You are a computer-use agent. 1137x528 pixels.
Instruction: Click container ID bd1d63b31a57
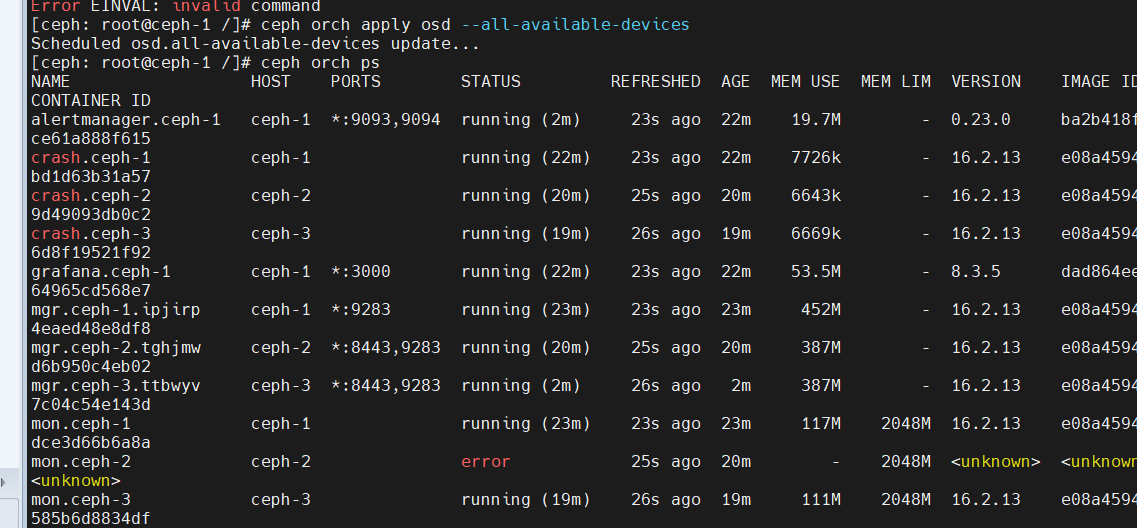pyautogui.click(x=91, y=176)
